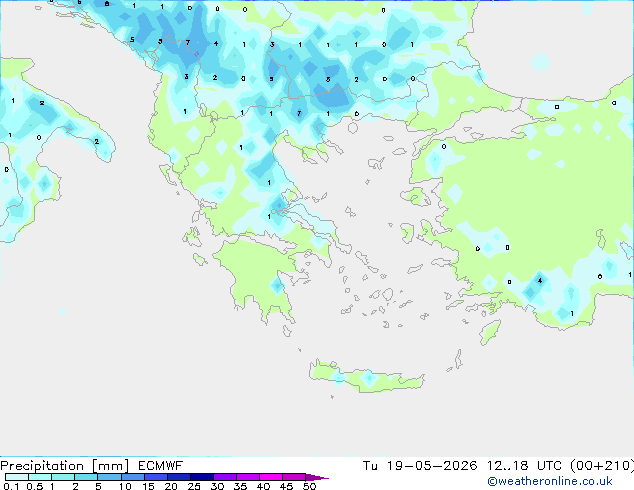Viewport: 634px width, 490px height.
Task: Click the "10" legend scale label
Action: [x=125, y=486]
